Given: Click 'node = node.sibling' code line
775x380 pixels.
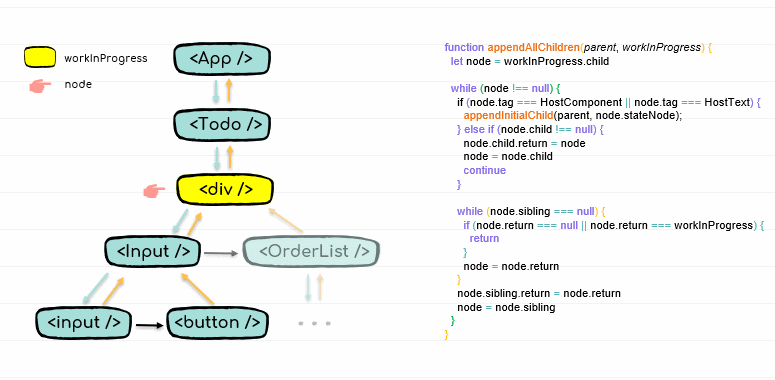Looking at the screenshot, I should pyautogui.click(x=506, y=307).
